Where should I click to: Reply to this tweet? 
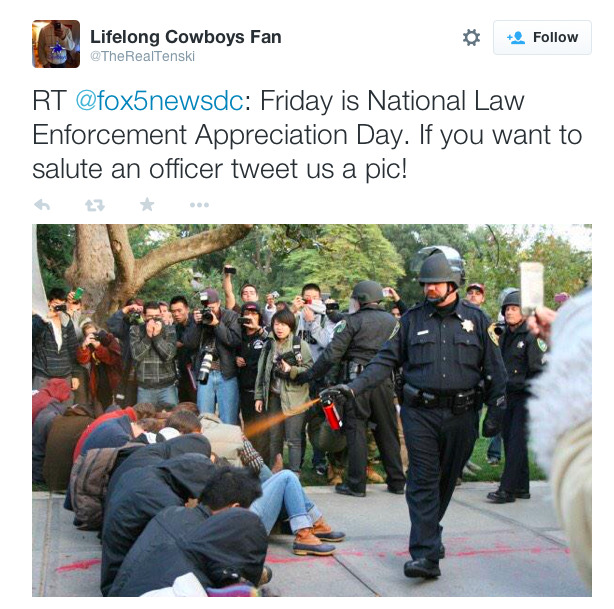point(42,204)
